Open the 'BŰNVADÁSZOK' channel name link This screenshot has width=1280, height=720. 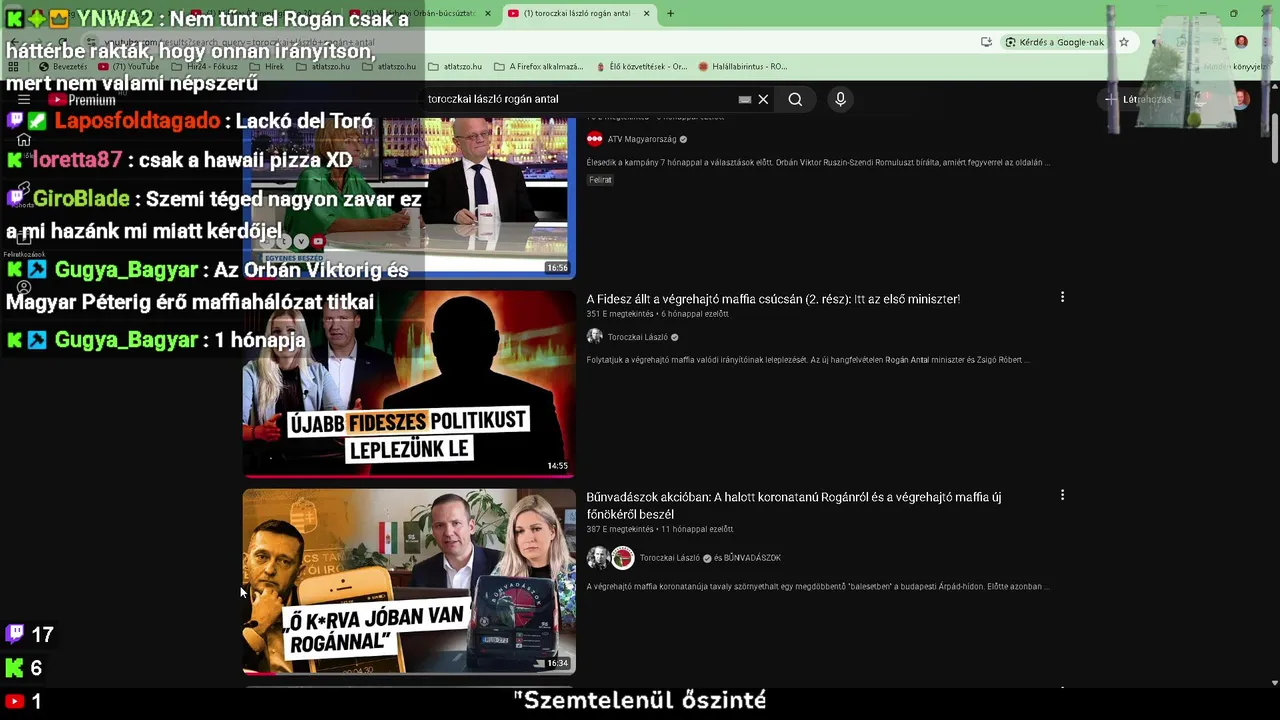(752, 558)
